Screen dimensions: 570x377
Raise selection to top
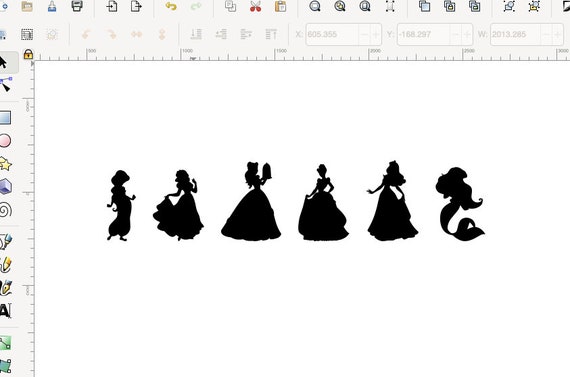pos(271,35)
